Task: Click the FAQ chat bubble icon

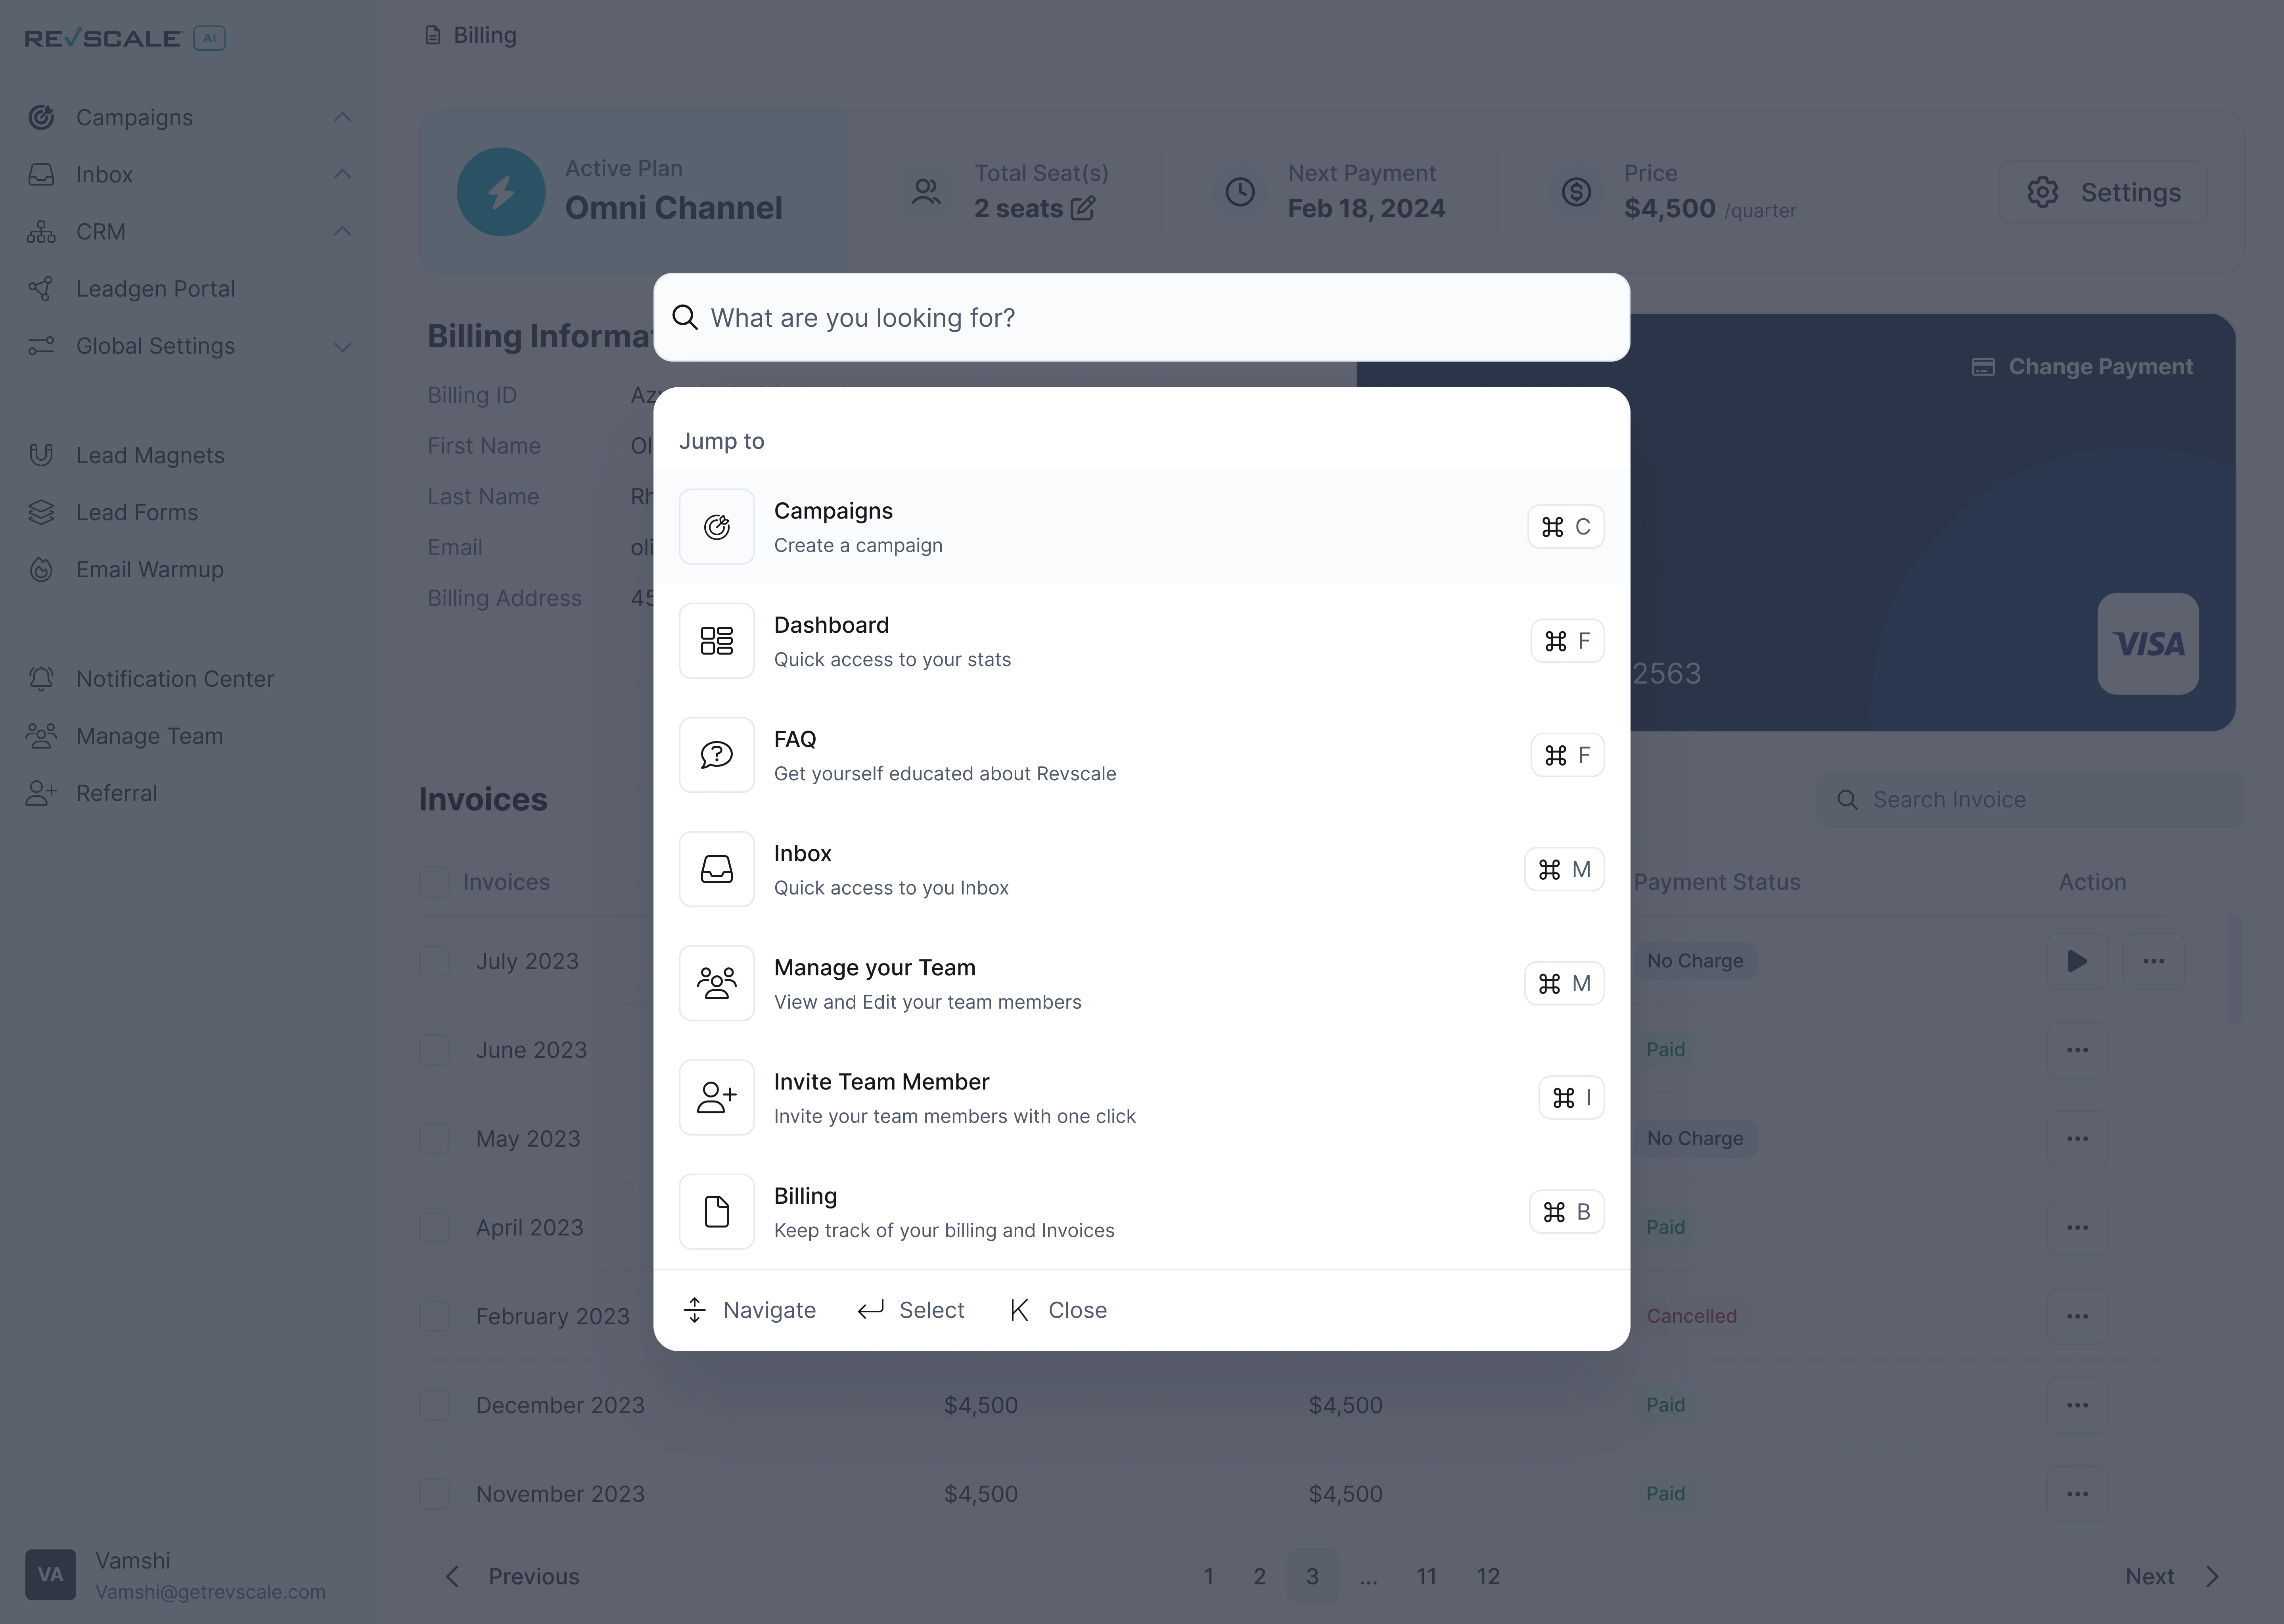Action: (717, 755)
